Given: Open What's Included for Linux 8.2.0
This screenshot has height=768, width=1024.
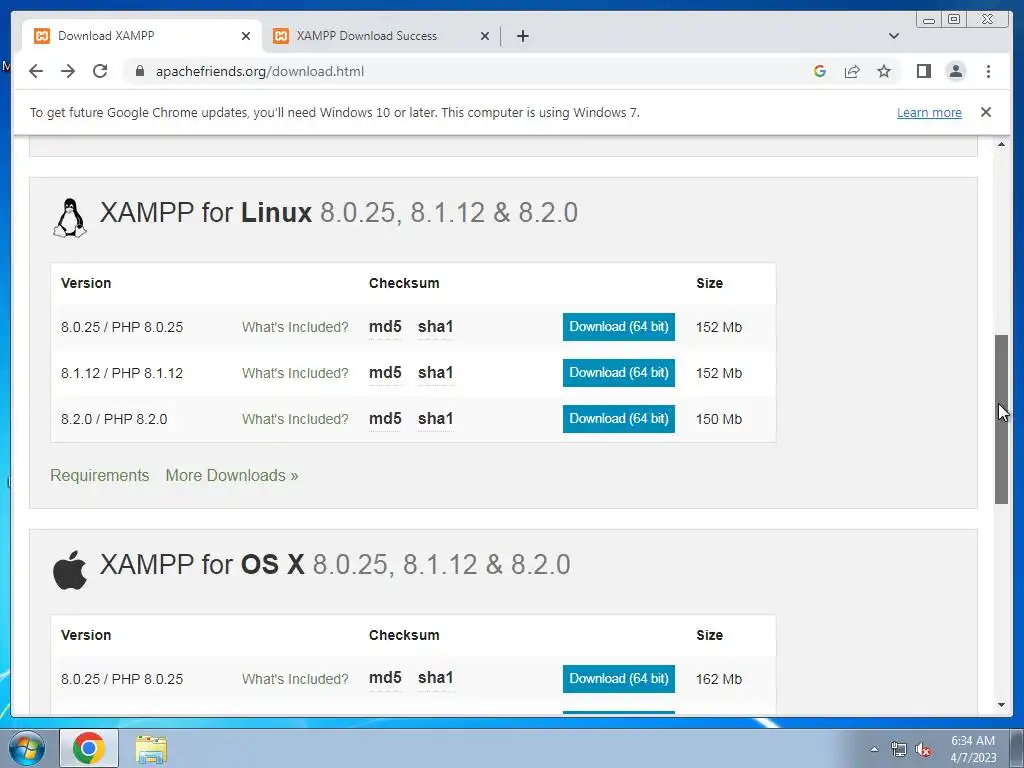Looking at the screenshot, I should (x=295, y=419).
